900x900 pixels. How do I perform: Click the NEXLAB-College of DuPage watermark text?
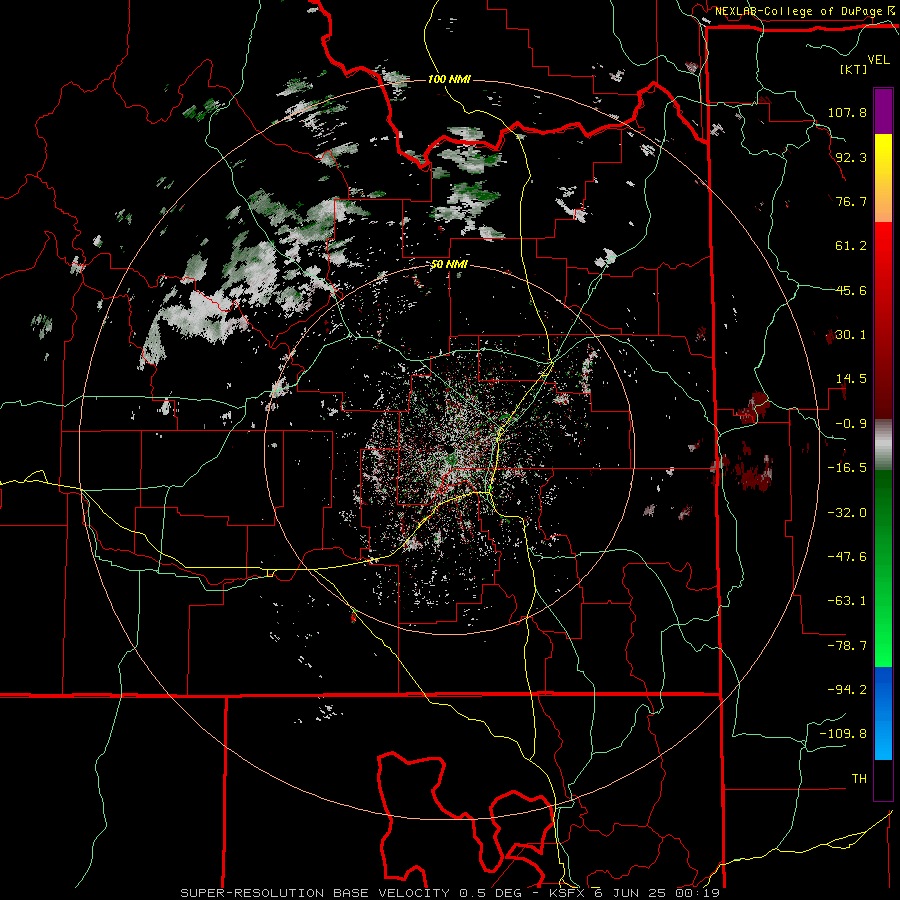pos(798,11)
